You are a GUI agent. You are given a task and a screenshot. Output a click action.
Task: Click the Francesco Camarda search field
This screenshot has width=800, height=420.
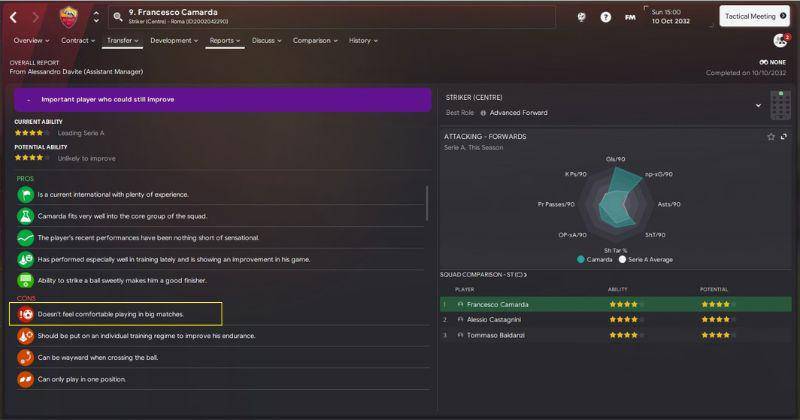[332, 17]
